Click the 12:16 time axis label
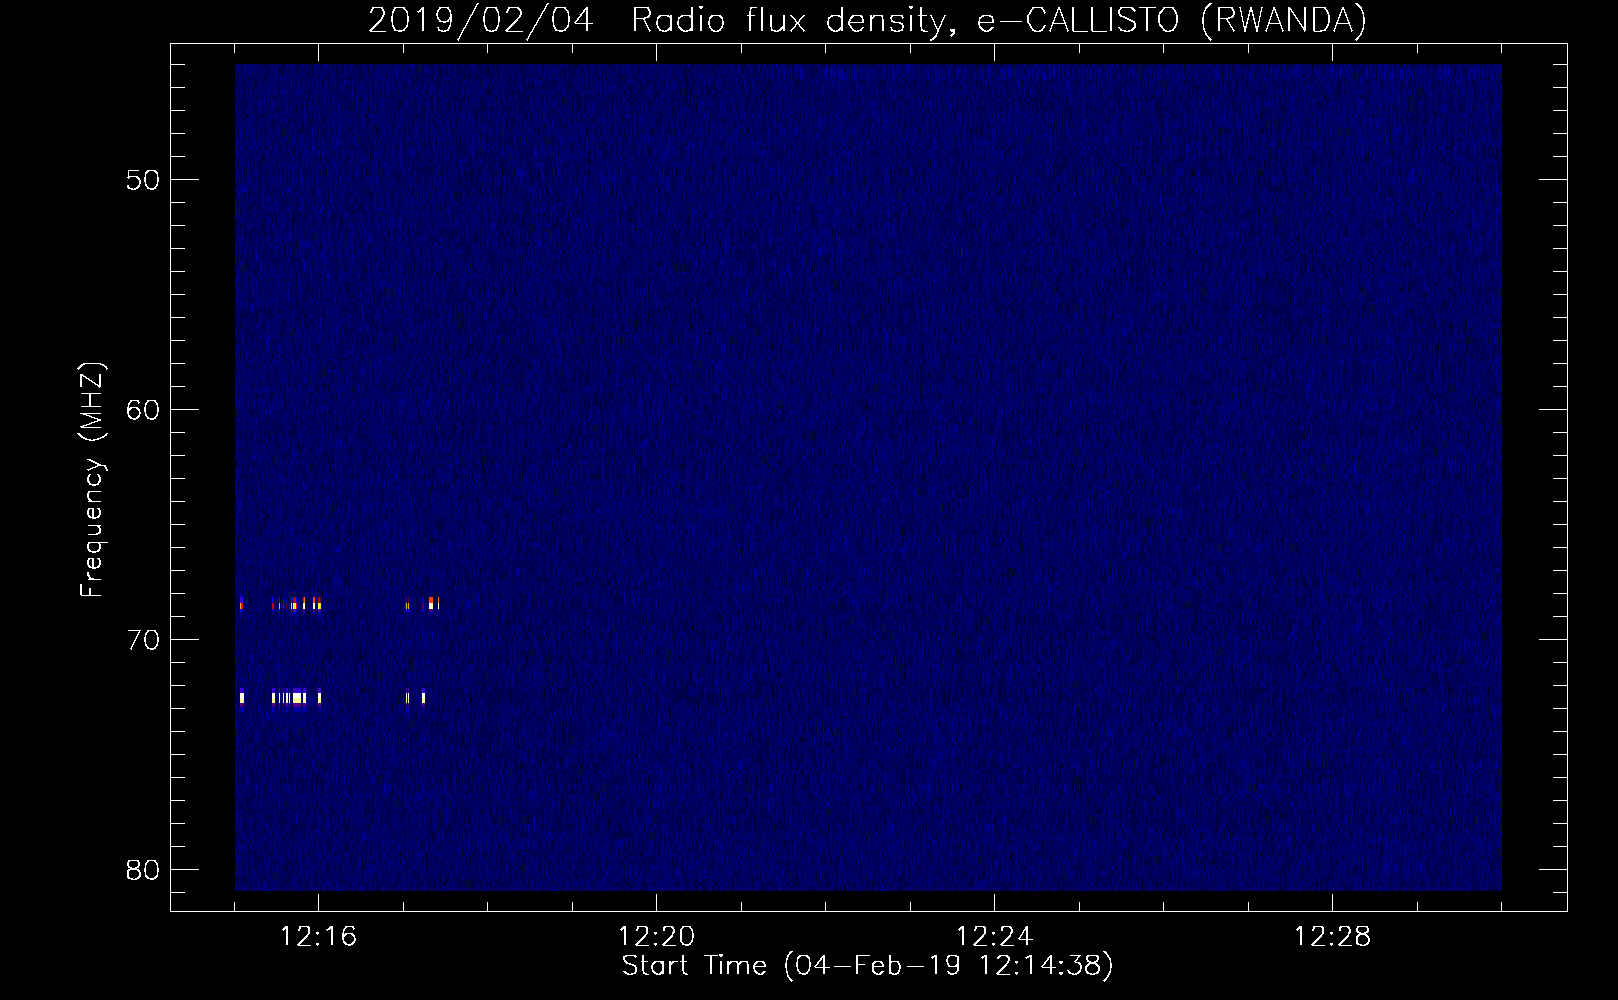This screenshot has width=1618, height=1000. pos(318,937)
